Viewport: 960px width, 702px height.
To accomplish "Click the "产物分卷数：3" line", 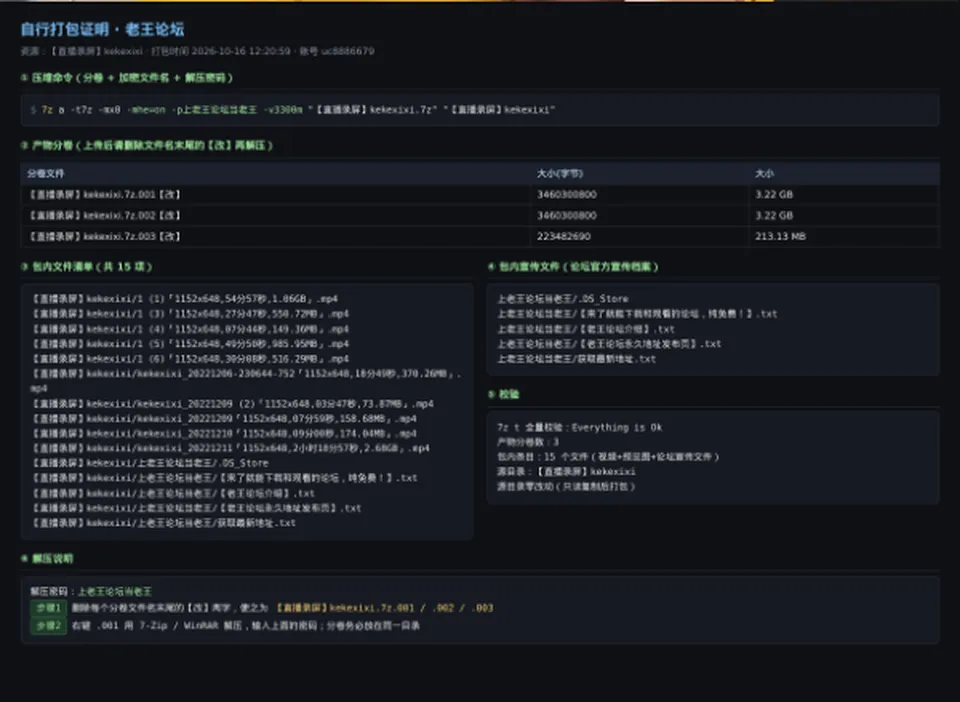I will (528, 442).
